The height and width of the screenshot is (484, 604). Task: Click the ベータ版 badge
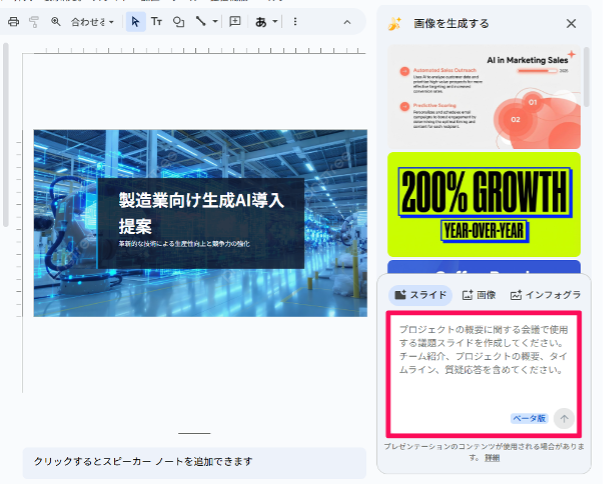pyautogui.click(x=530, y=418)
